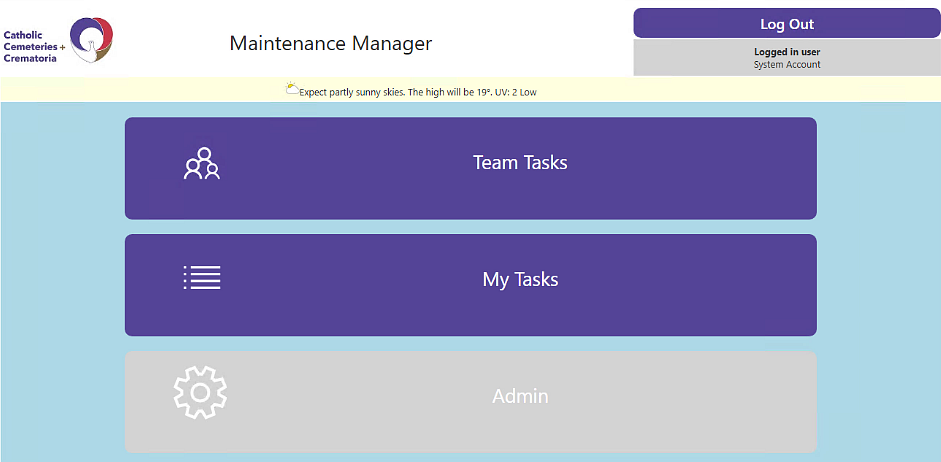
Task: Click the 'Expect partly sunny skies' text
Action: 352,92
